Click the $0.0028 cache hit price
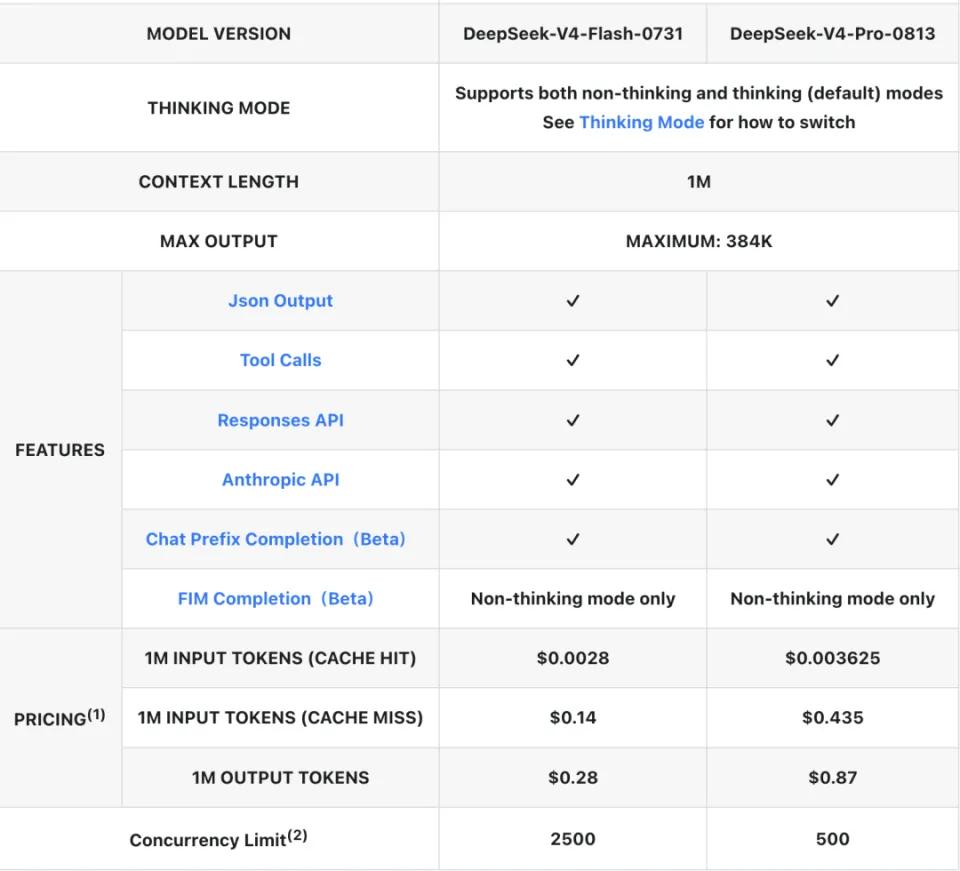 click(x=572, y=658)
